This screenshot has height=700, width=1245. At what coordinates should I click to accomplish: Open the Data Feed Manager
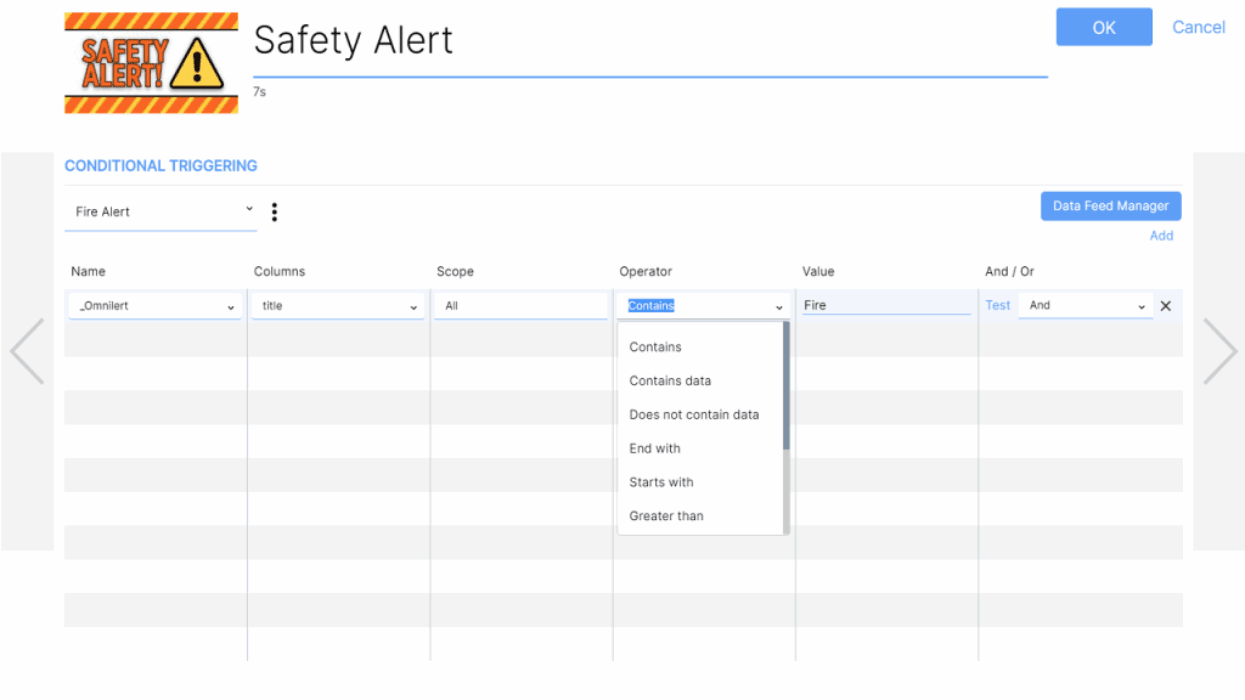(x=1110, y=206)
